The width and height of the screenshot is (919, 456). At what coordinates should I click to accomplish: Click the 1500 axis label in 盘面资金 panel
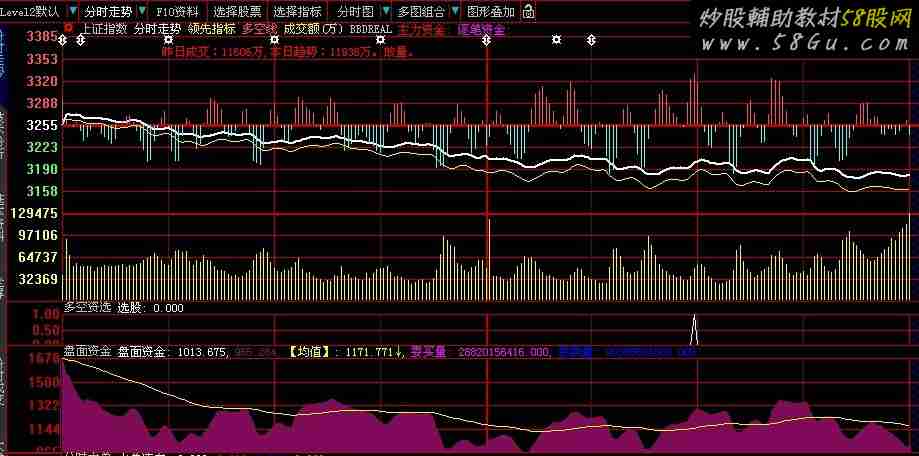coord(46,382)
